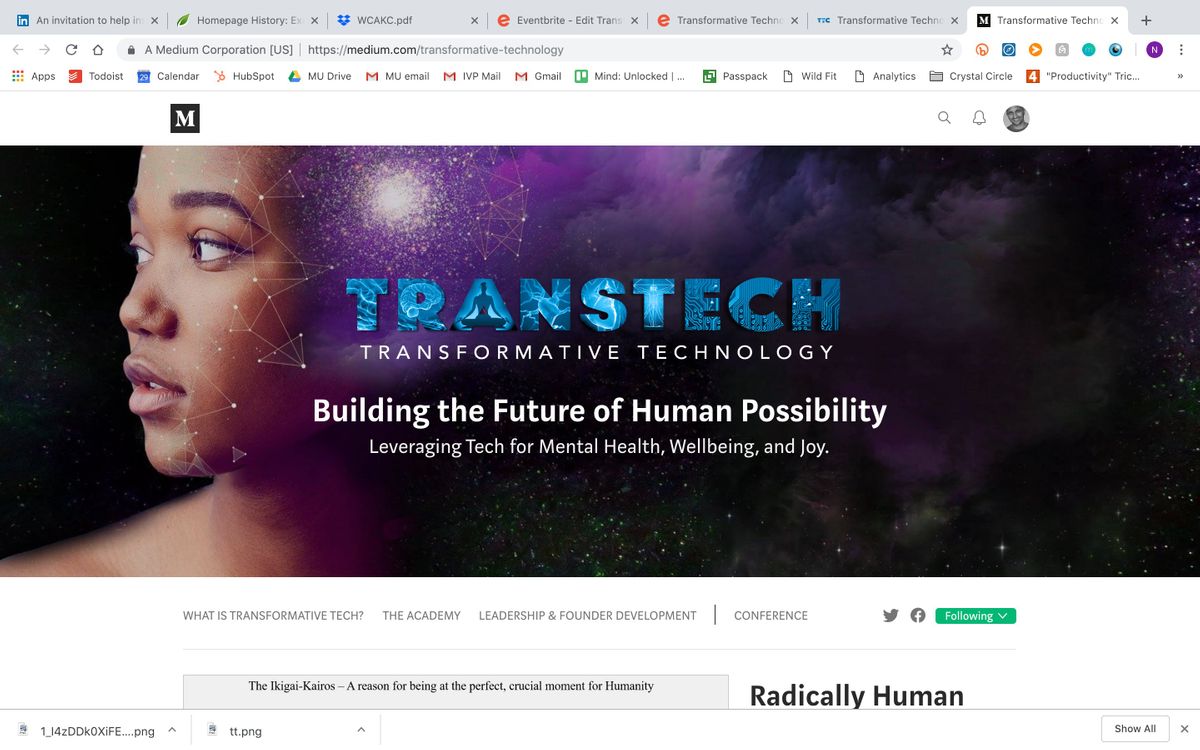Click the Medium logo icon
1200x750 pixels.
[x=185, y=119]
